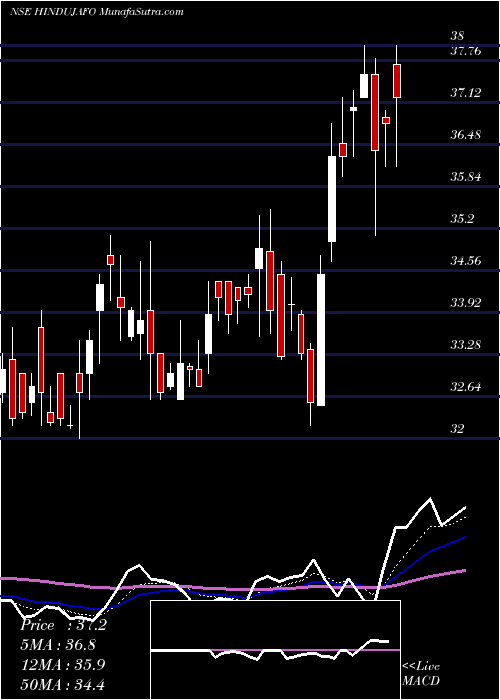Click the 35.2 price axis label
Image resolution: width=500 pixels, height=700 pixels.
[462, 219]
